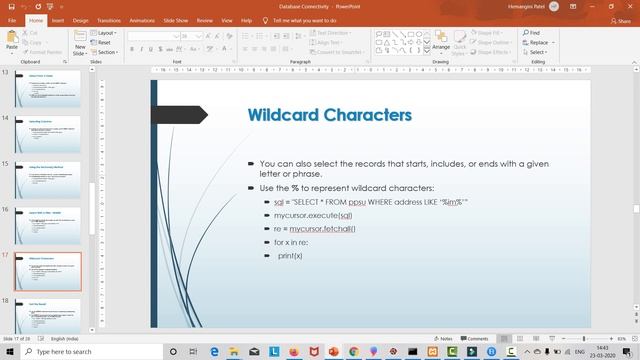Screen dimensions: 640x360
Task: Adjust the zoom slider handle
Action: click(584, 339)
